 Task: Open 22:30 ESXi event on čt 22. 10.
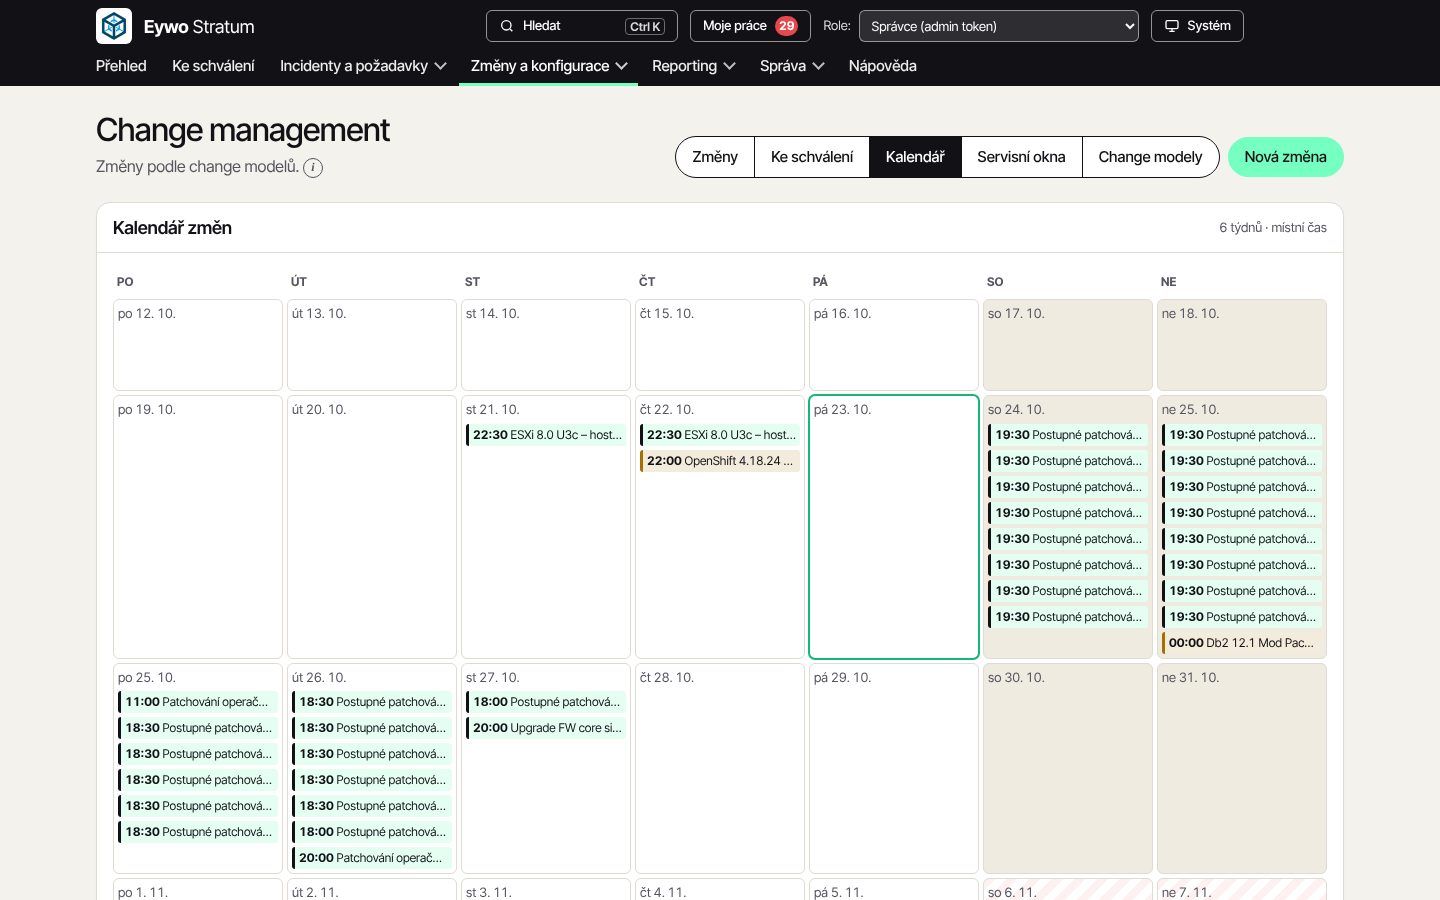click(x=720, y=435)
